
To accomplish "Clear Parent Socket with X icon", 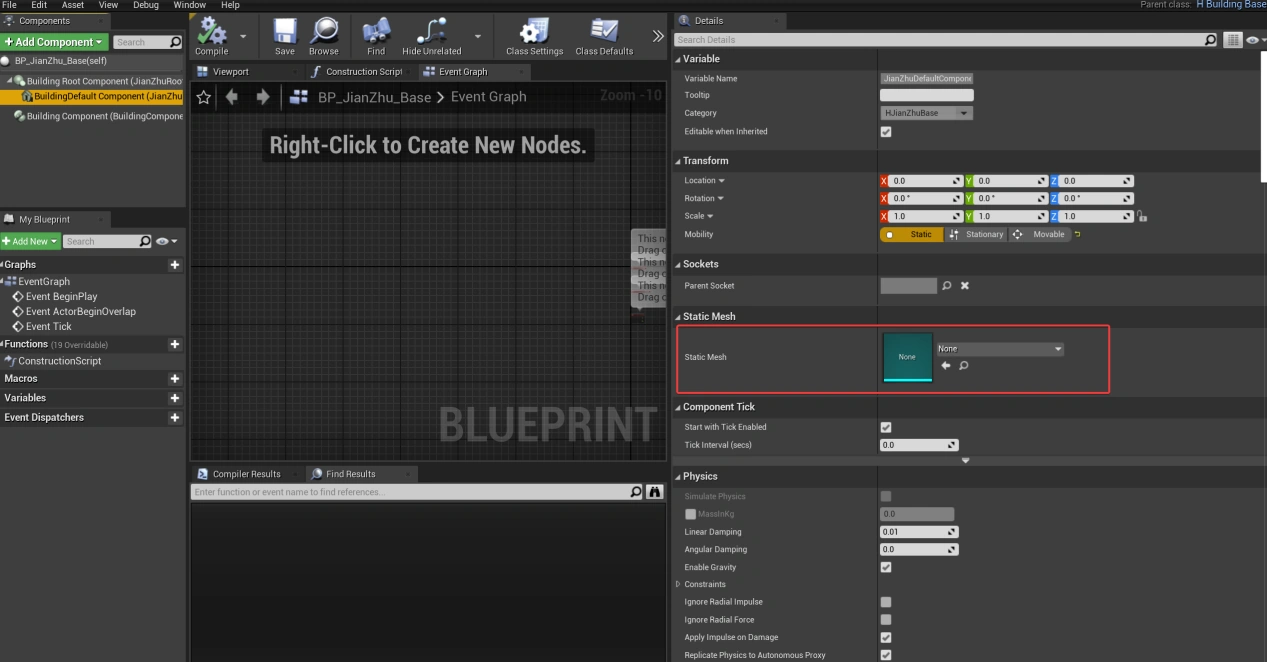I will pos(965,286).
